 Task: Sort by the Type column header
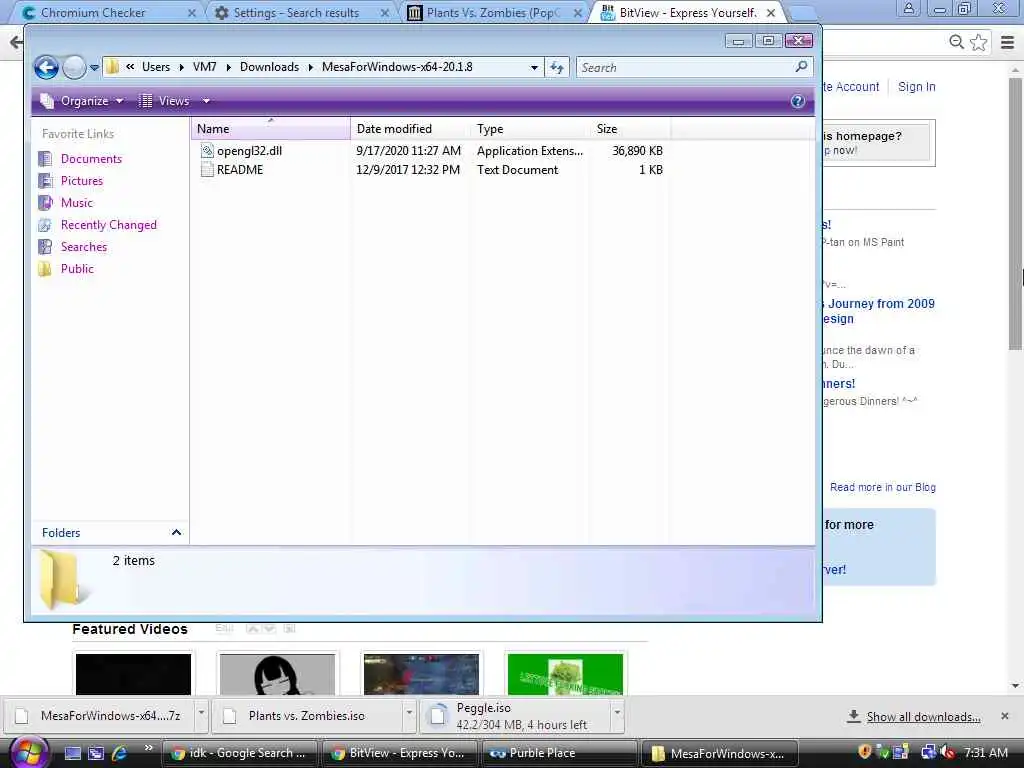pos(530,129)
